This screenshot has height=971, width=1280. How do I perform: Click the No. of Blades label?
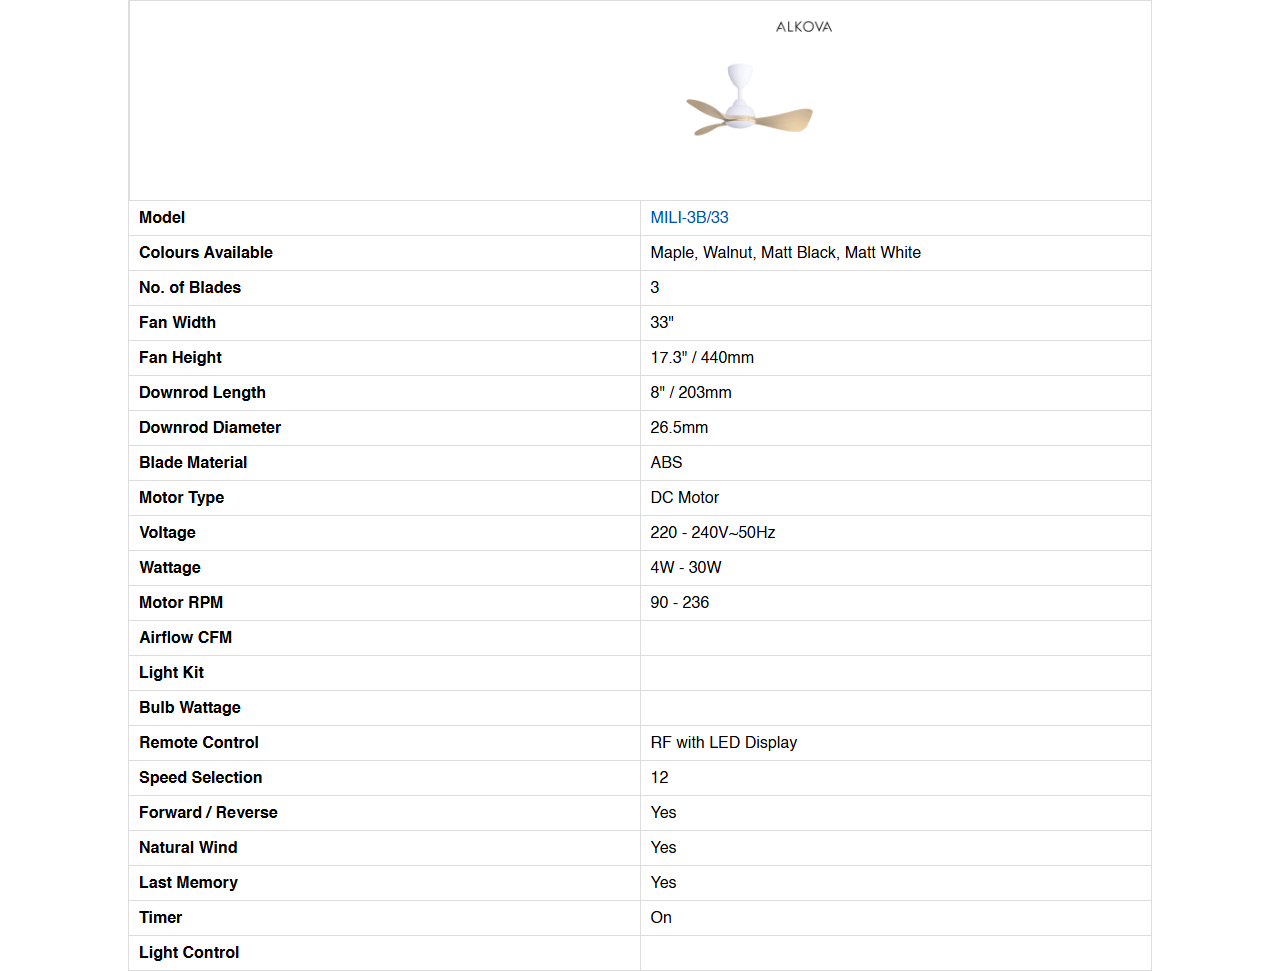190,288
